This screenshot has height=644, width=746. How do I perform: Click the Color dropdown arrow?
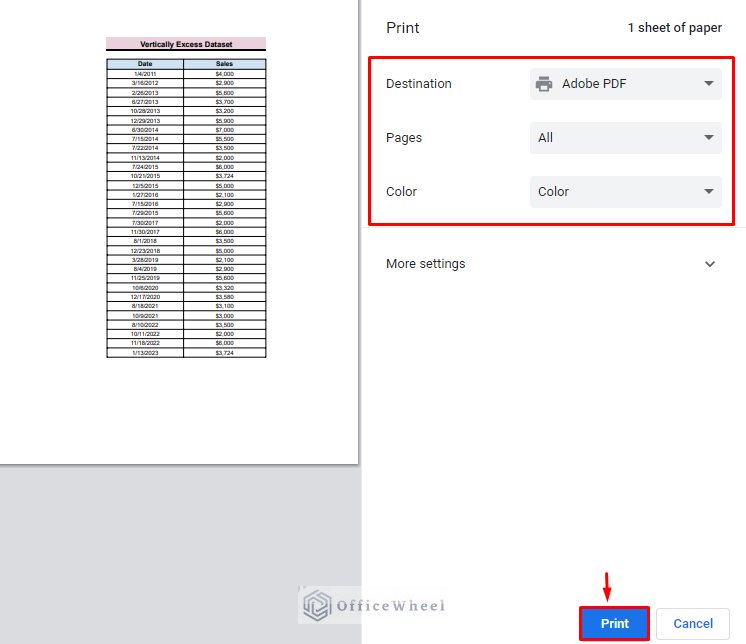[x=708, y=192]
